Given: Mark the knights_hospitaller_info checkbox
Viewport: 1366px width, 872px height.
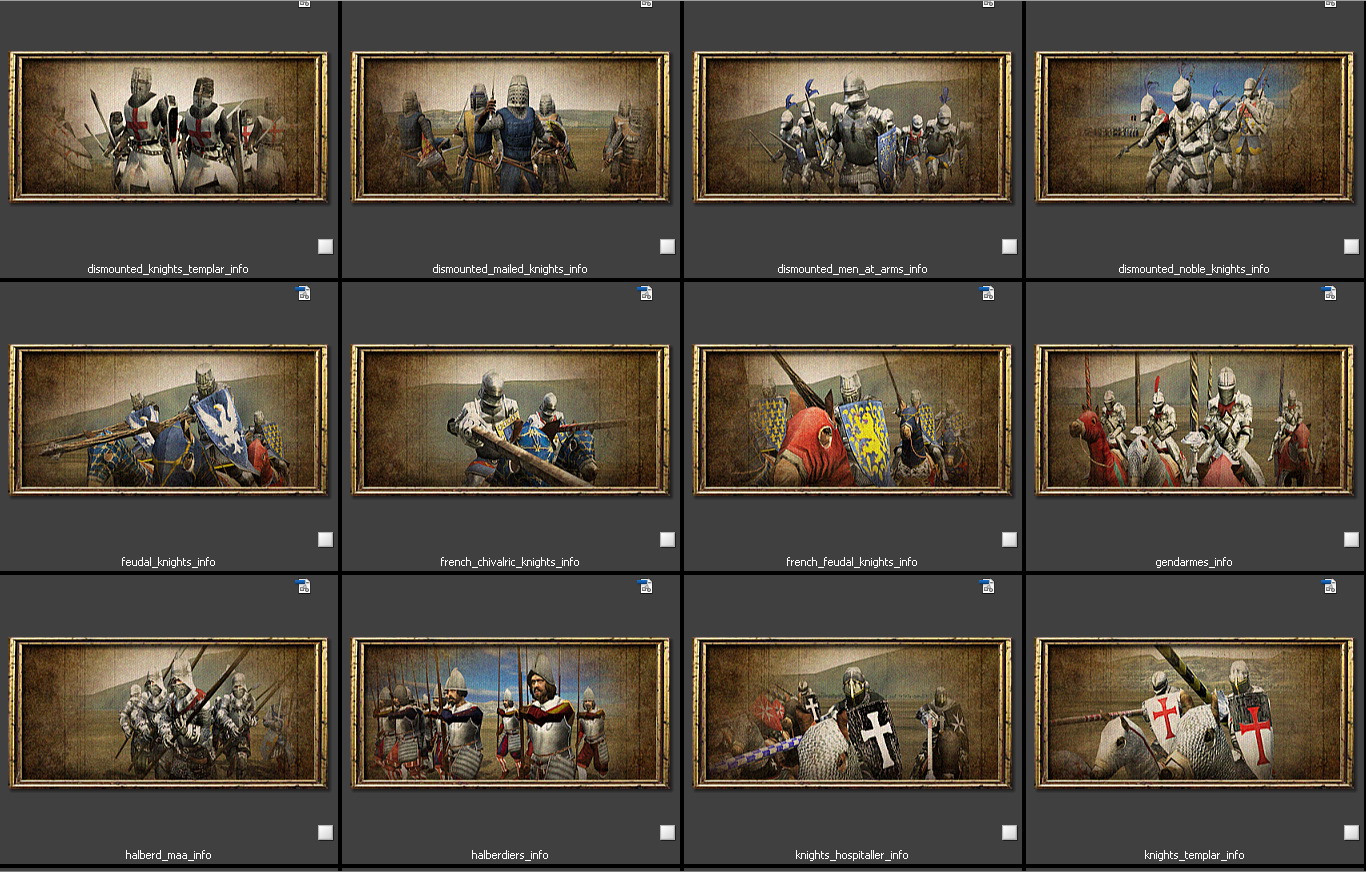Looking at the screenshot, I should (x=1009, y=832).
